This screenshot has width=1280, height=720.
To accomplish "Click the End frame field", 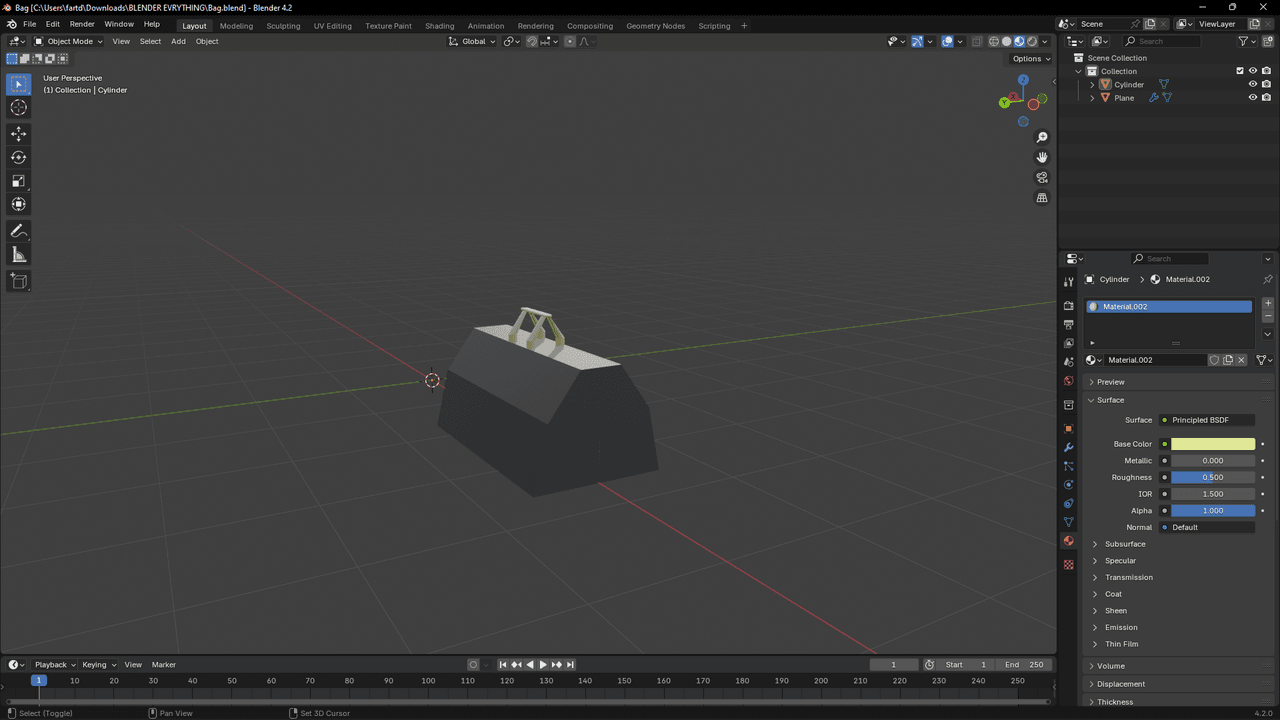I will 1026,665.
